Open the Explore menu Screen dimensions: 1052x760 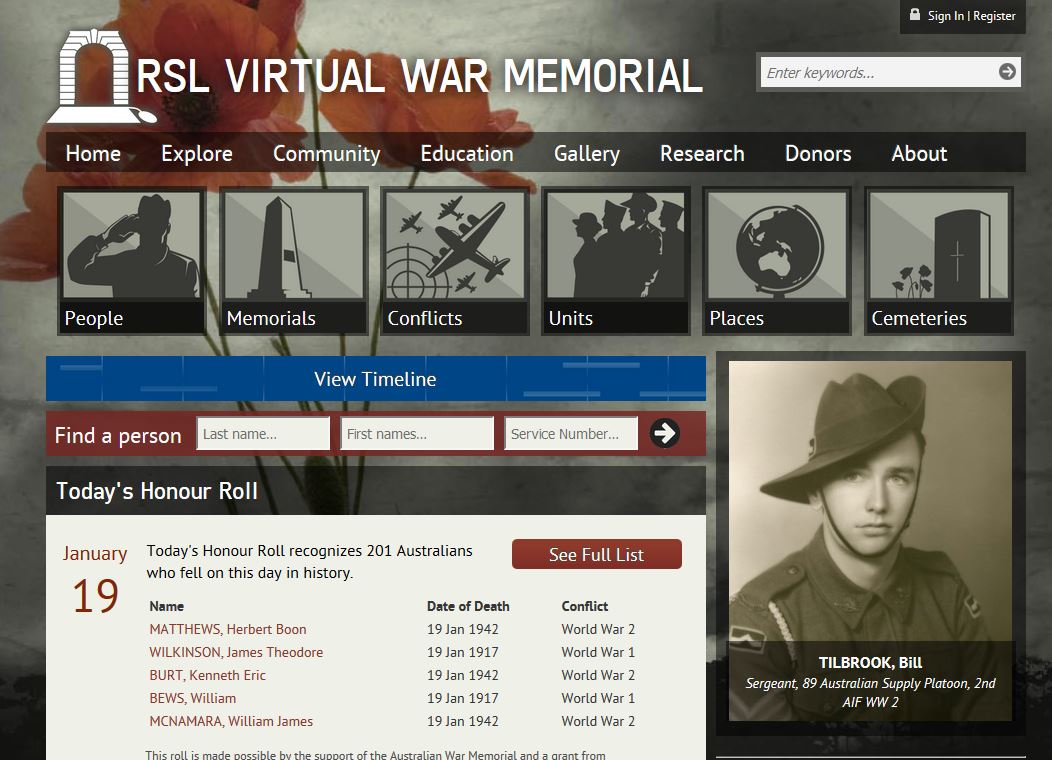point(196,153)
